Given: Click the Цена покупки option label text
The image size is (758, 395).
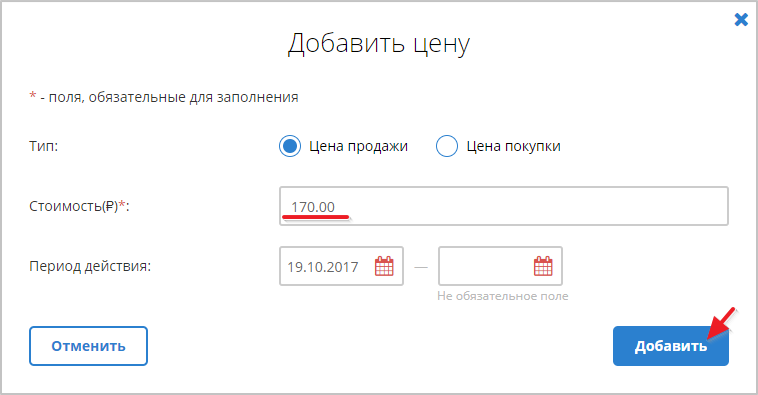Looking at the screenshot, I should 513,146.
